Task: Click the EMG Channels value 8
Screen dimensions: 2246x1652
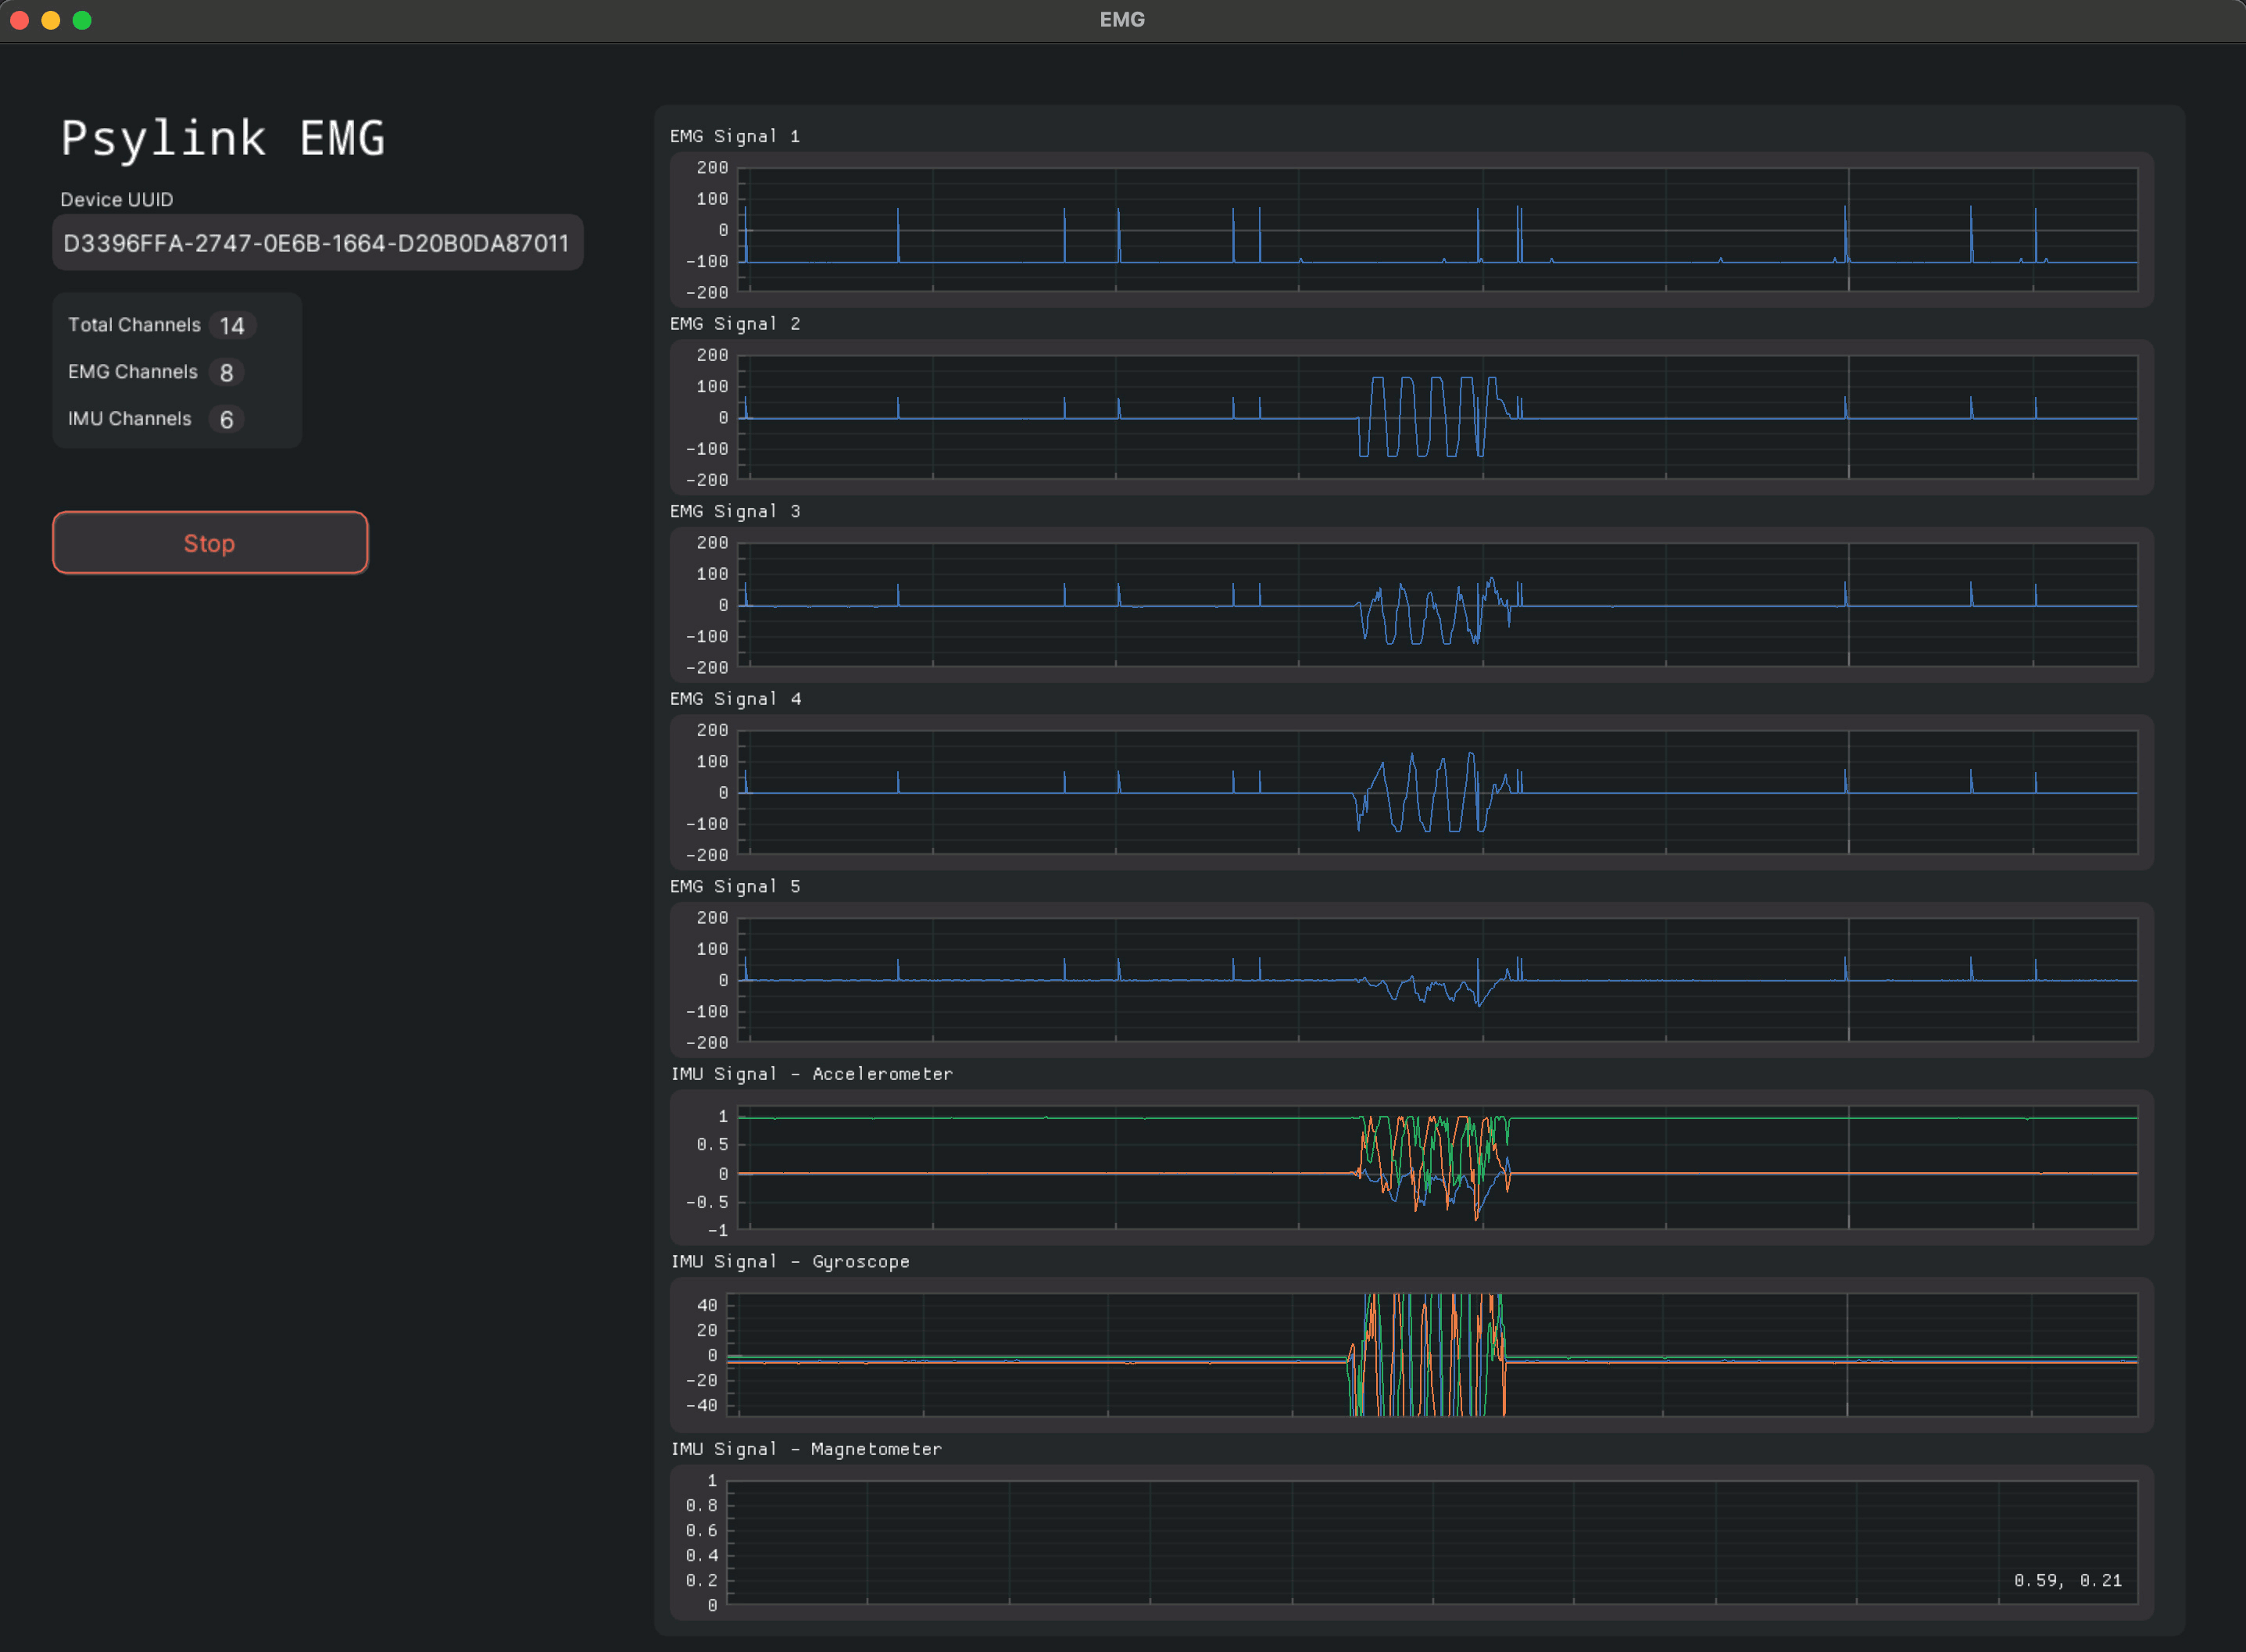Action: click(227, 373)
